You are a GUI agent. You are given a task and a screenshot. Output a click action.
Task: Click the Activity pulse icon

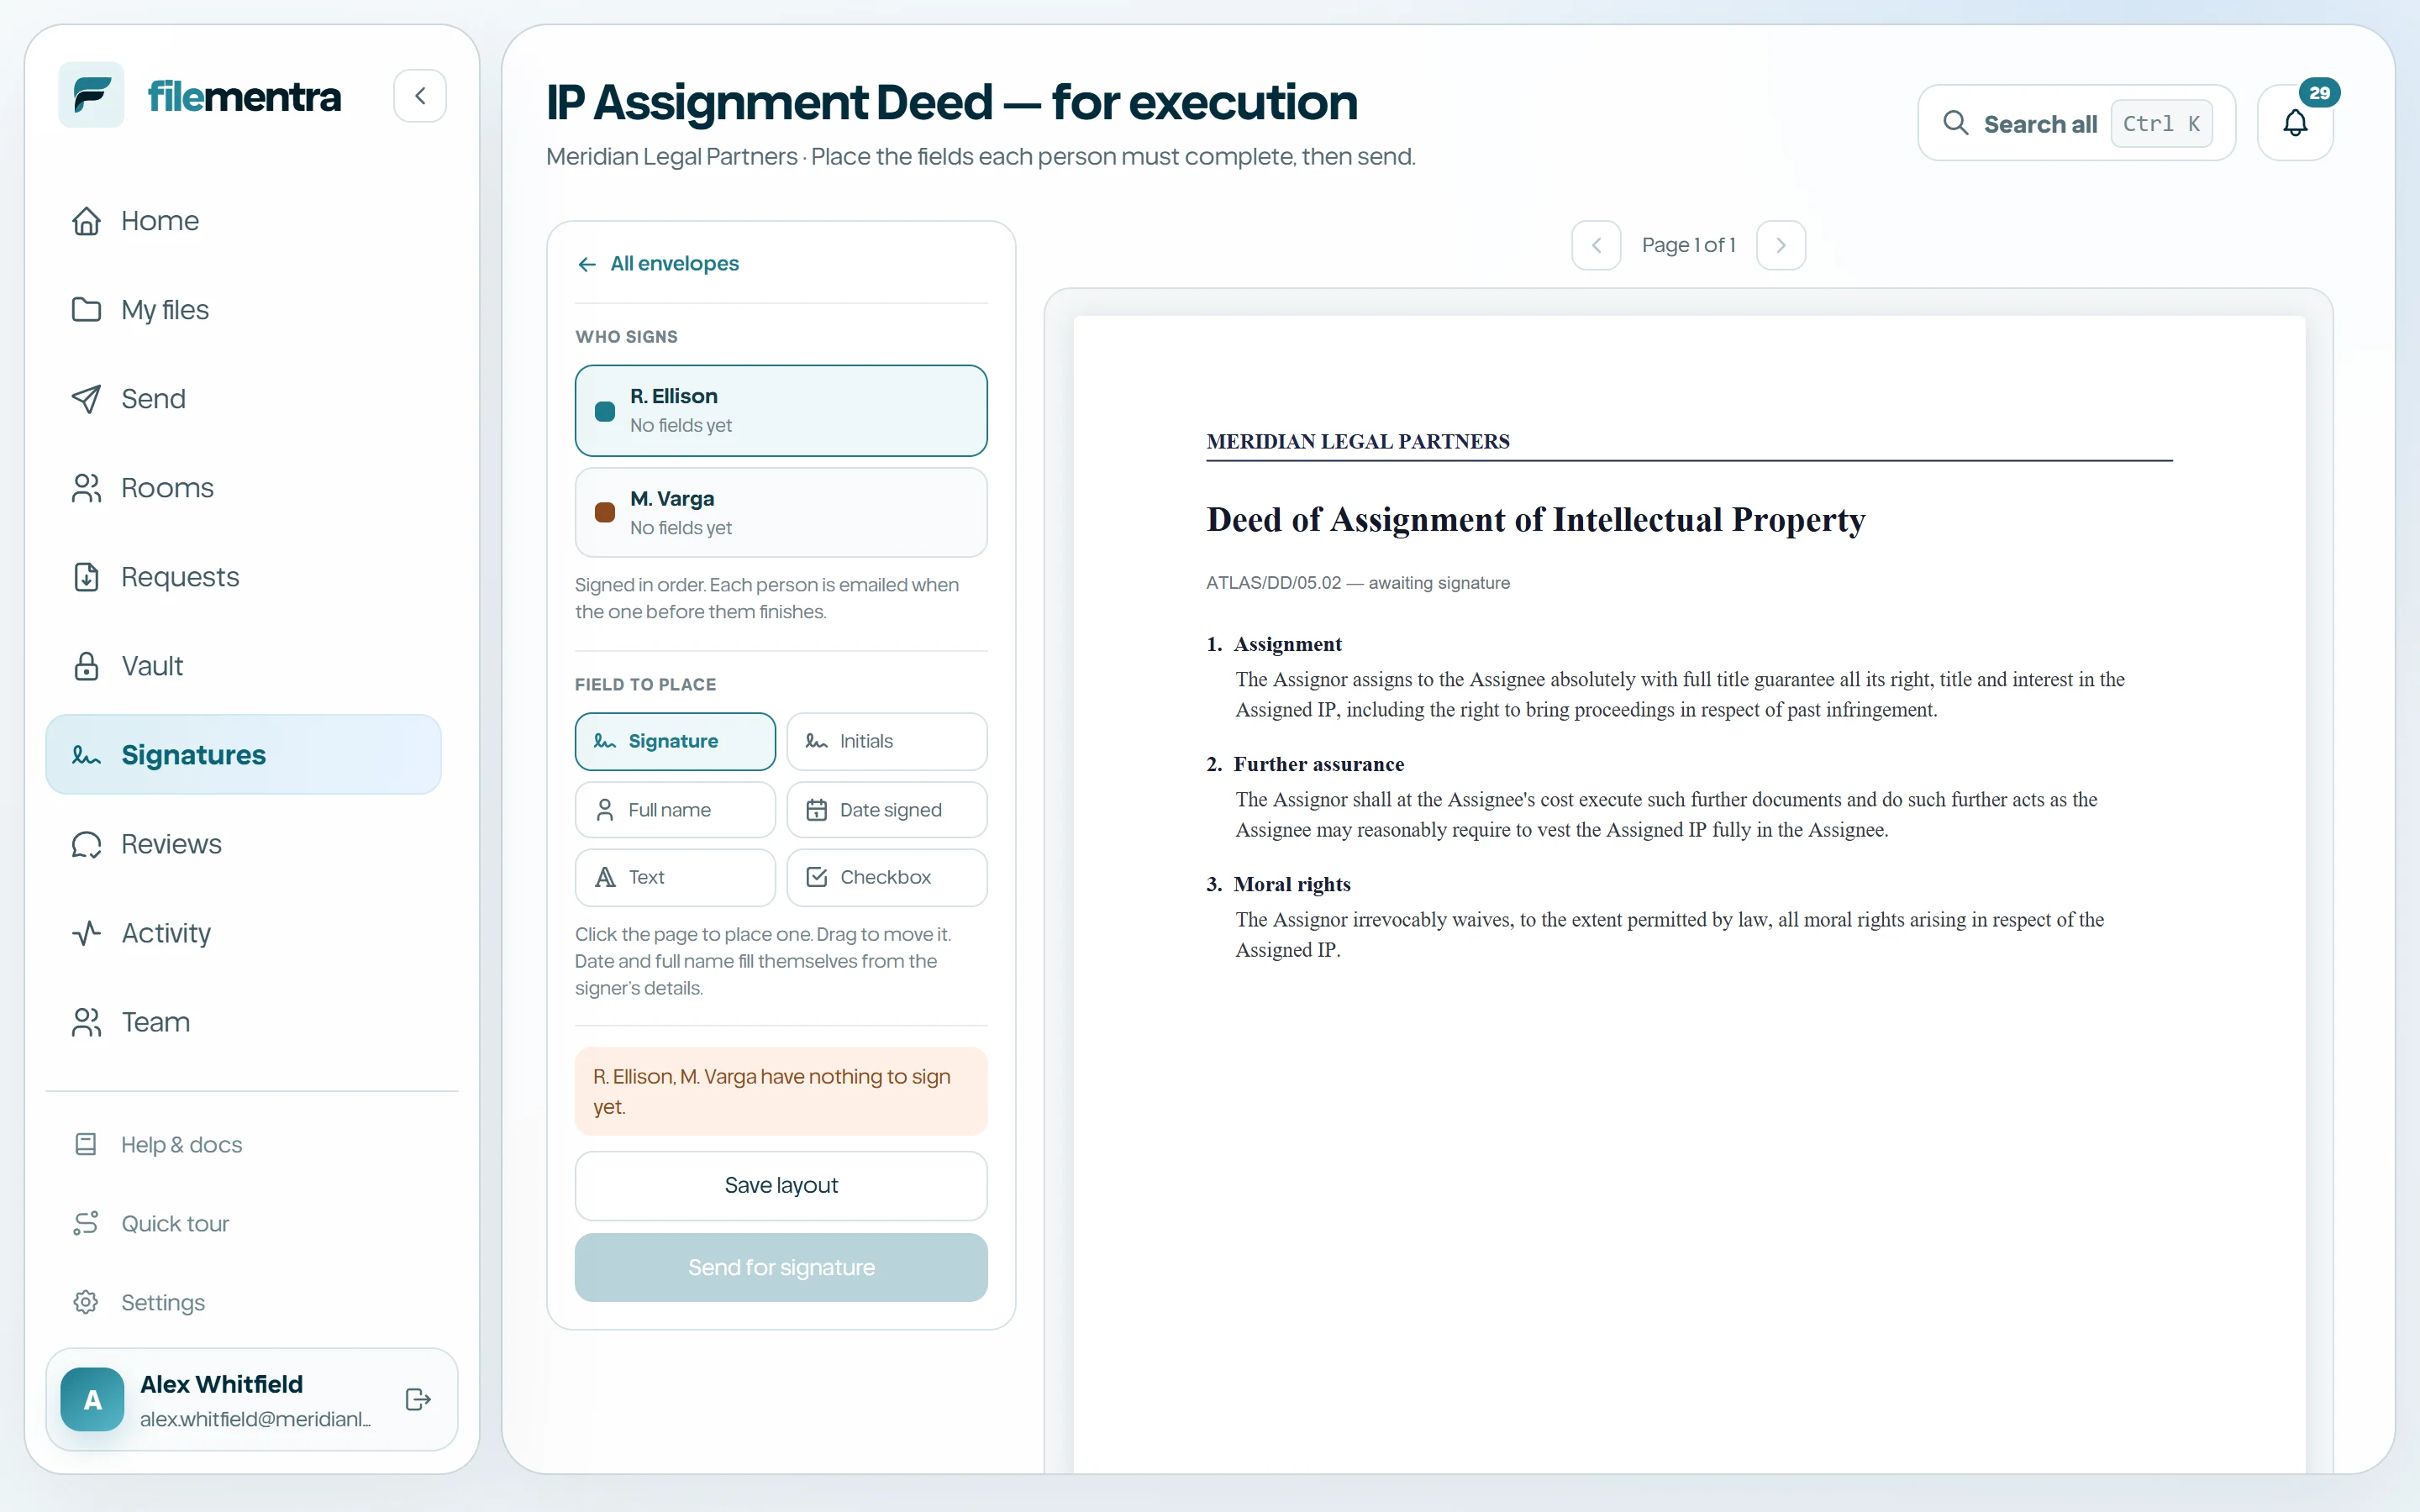tap(87, 933)
